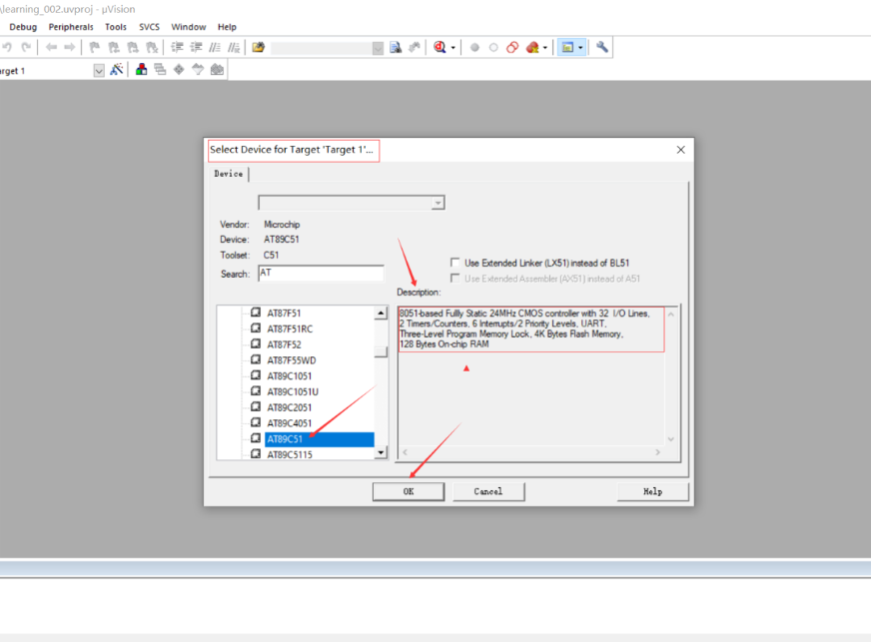Open the SVCS menu
This screenshot has height=643, width=871.
click(149, 27)
